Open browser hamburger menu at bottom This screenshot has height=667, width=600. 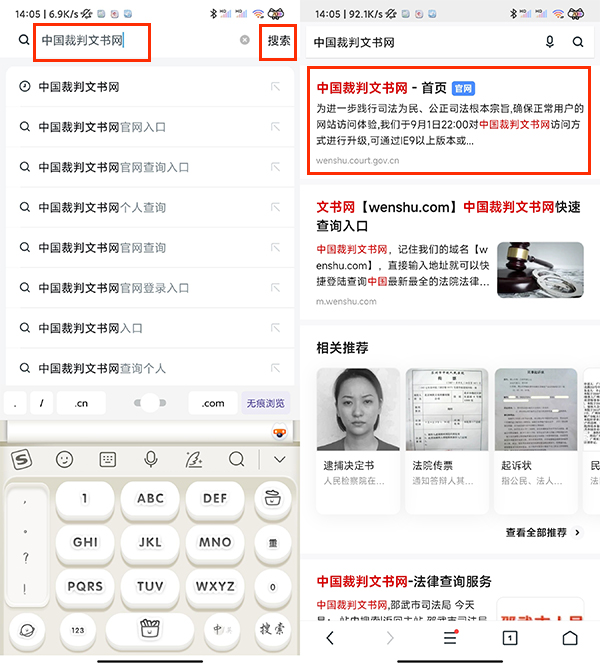click(450, 638)
